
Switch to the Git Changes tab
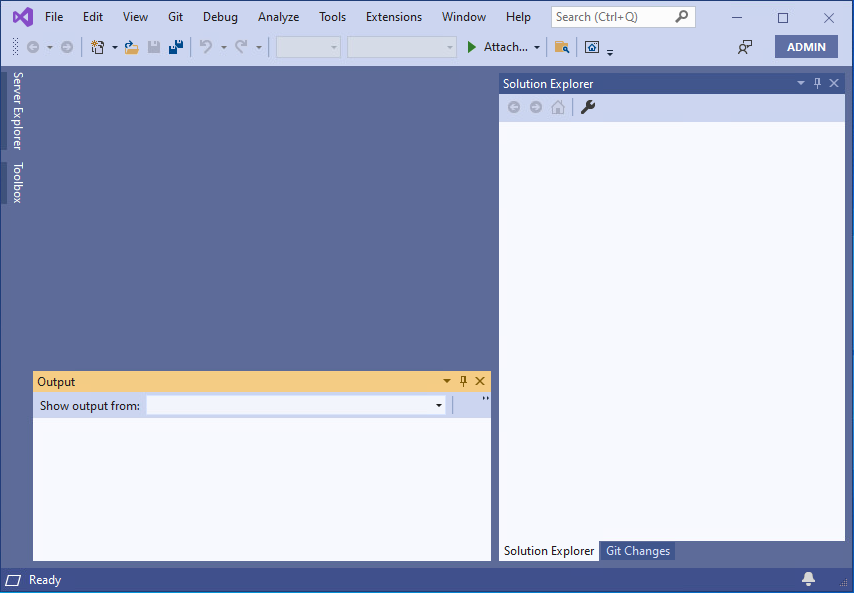pyautogui.click(x=637, y=551)
